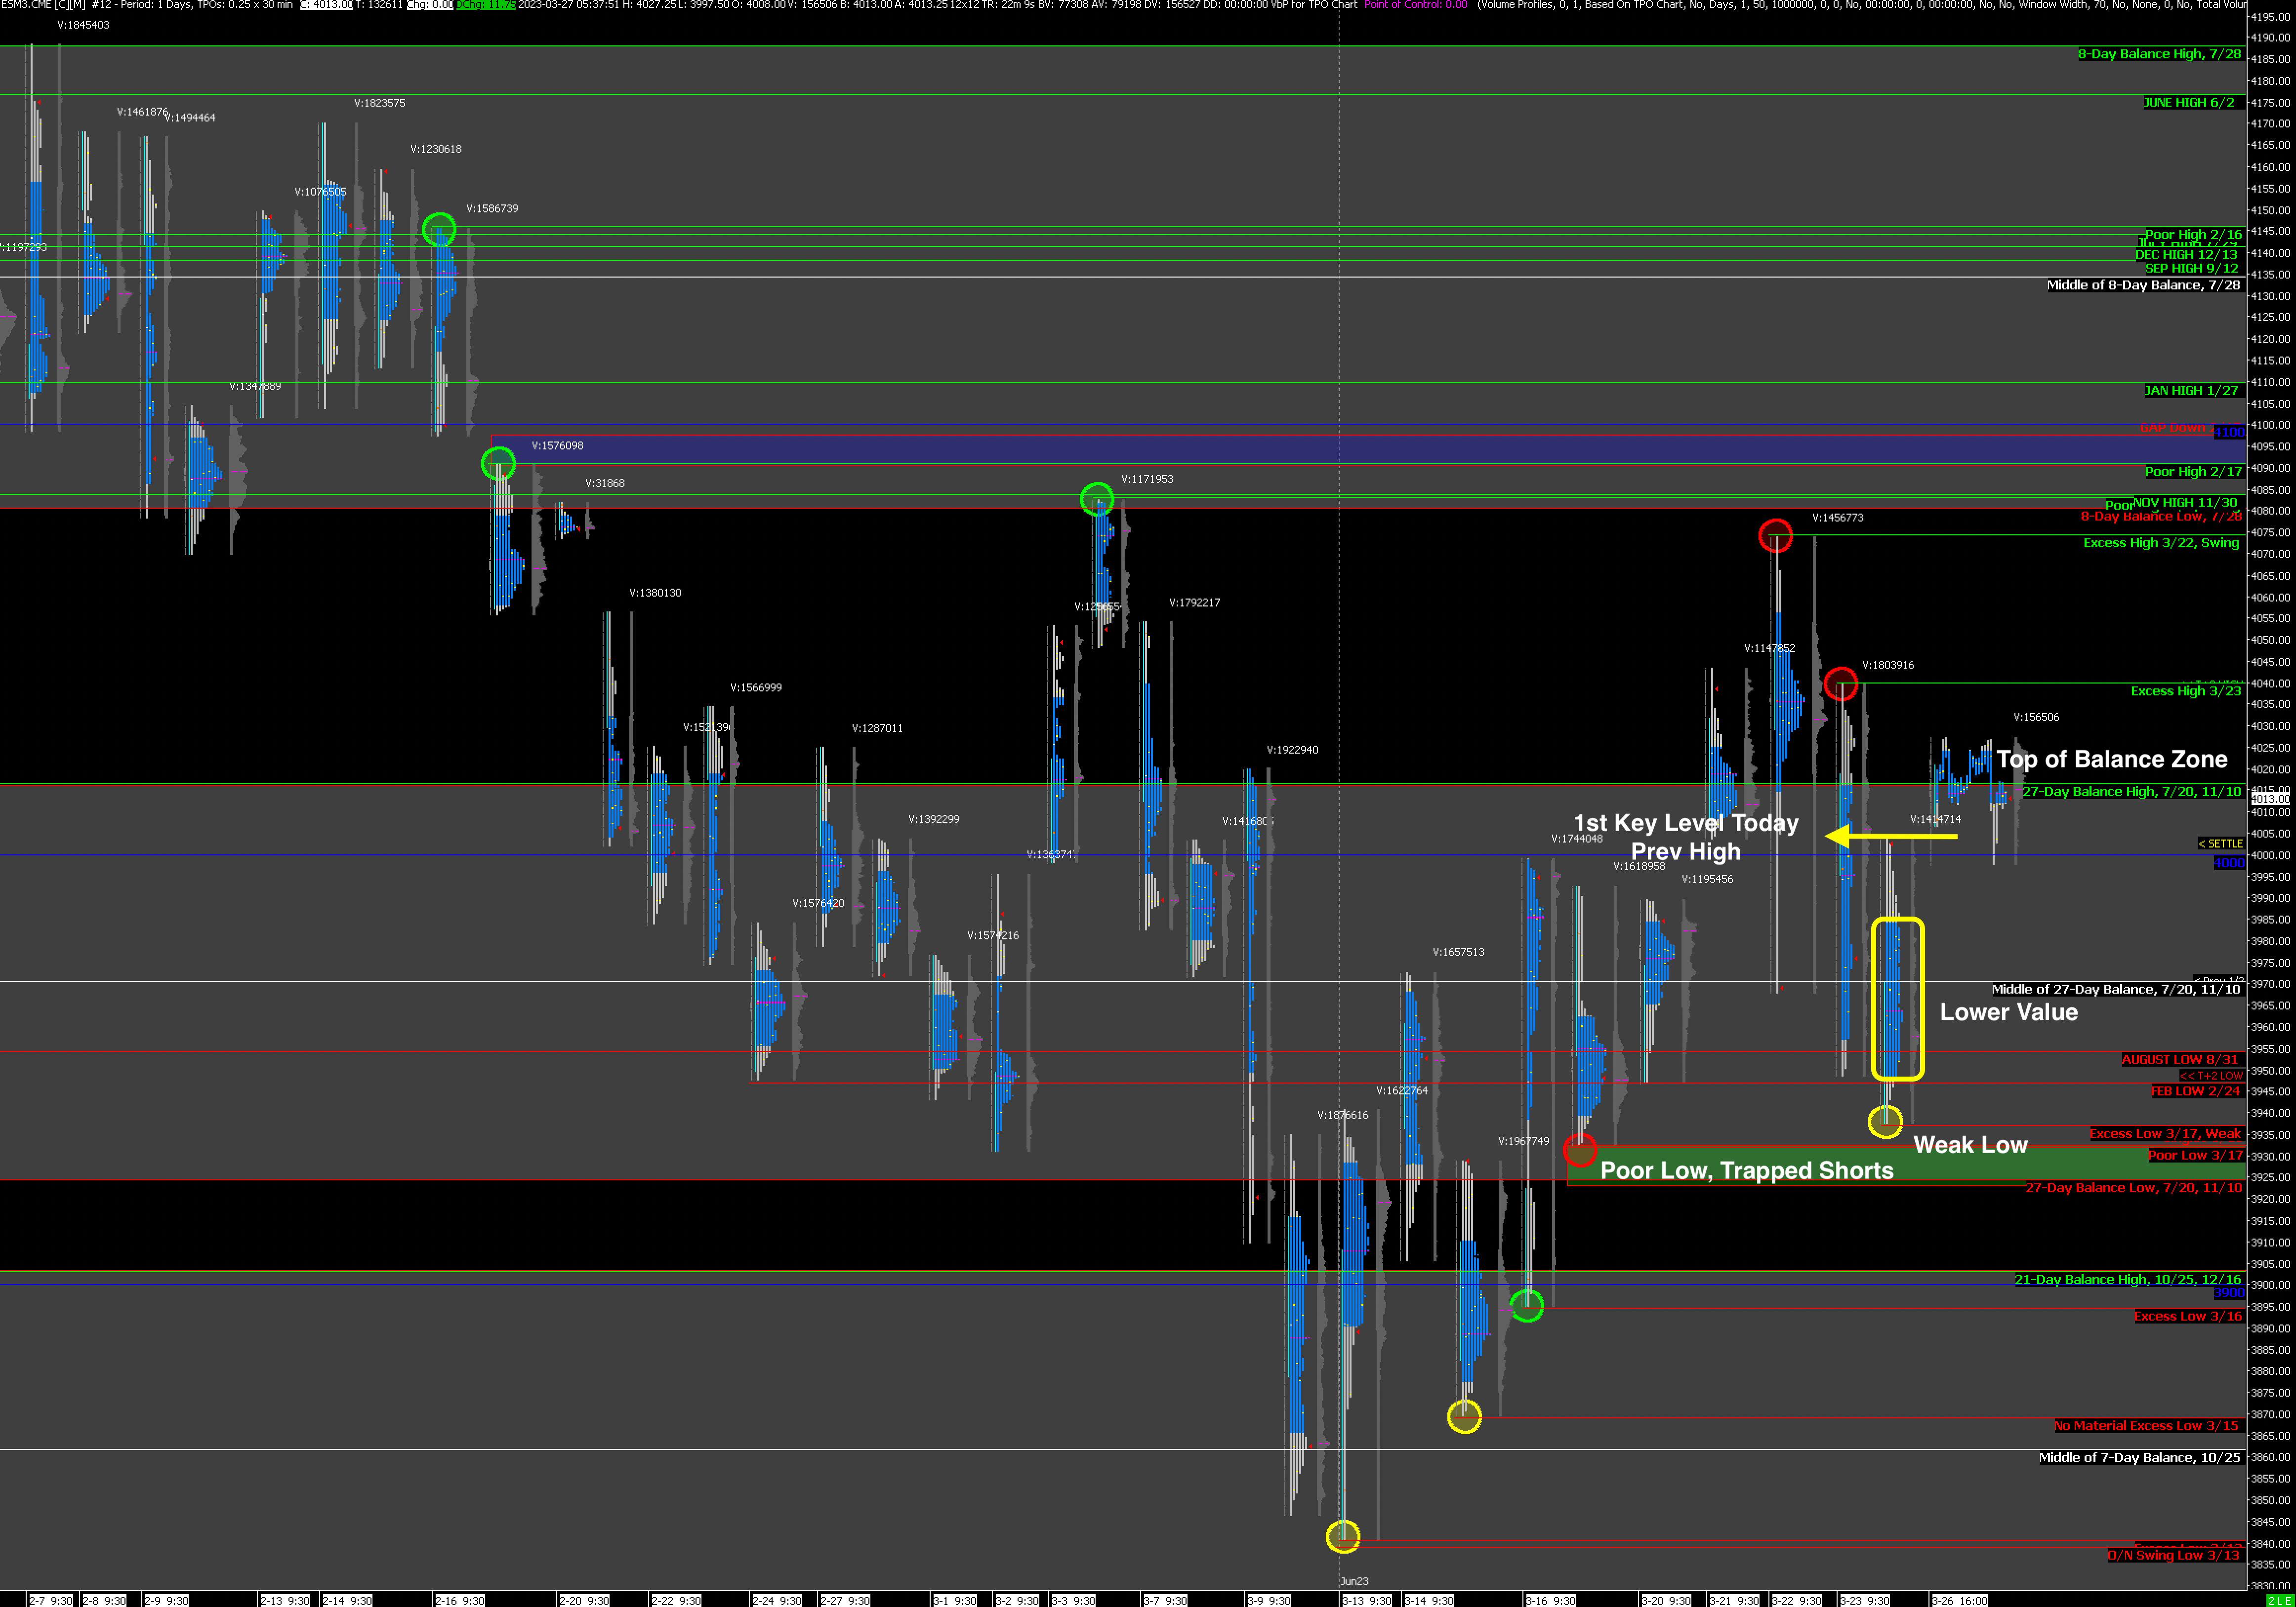Select the 3-26 16:00 date on time axis
This screenshot has height=1607, width=2296.
click(x=1960, y=1600)
